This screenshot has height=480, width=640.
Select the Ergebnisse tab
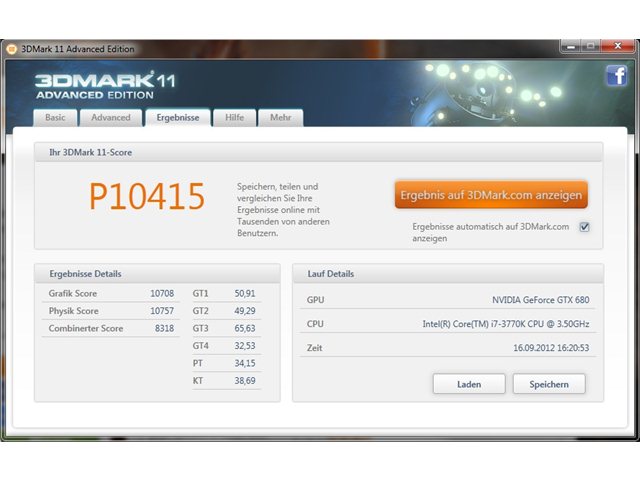click(x=178, y=118)
